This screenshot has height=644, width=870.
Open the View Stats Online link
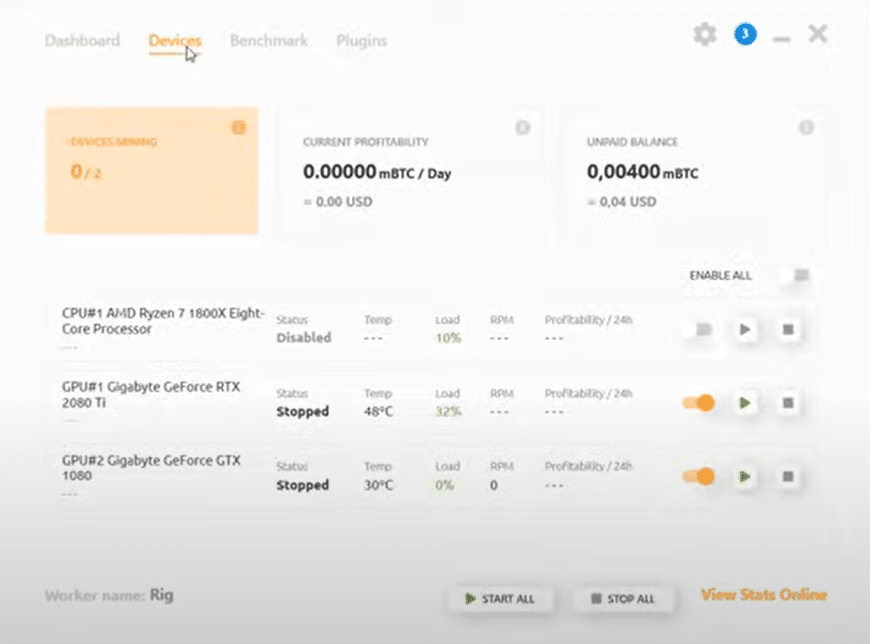point(764,595)
